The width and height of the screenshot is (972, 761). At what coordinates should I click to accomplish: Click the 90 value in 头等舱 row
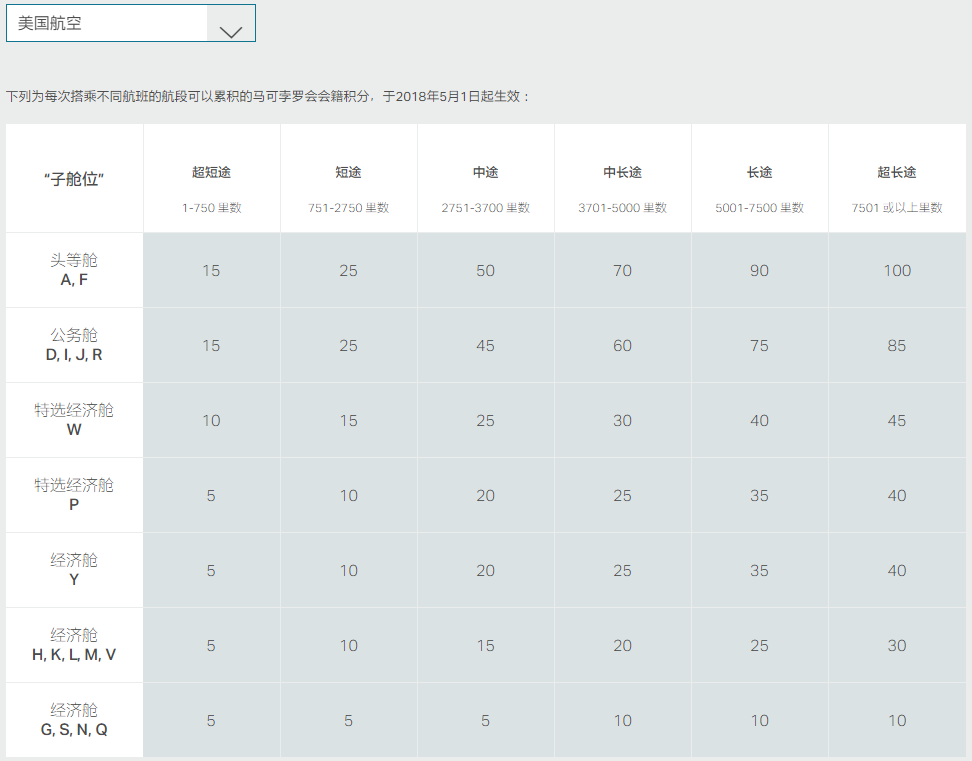click(759, 271)
